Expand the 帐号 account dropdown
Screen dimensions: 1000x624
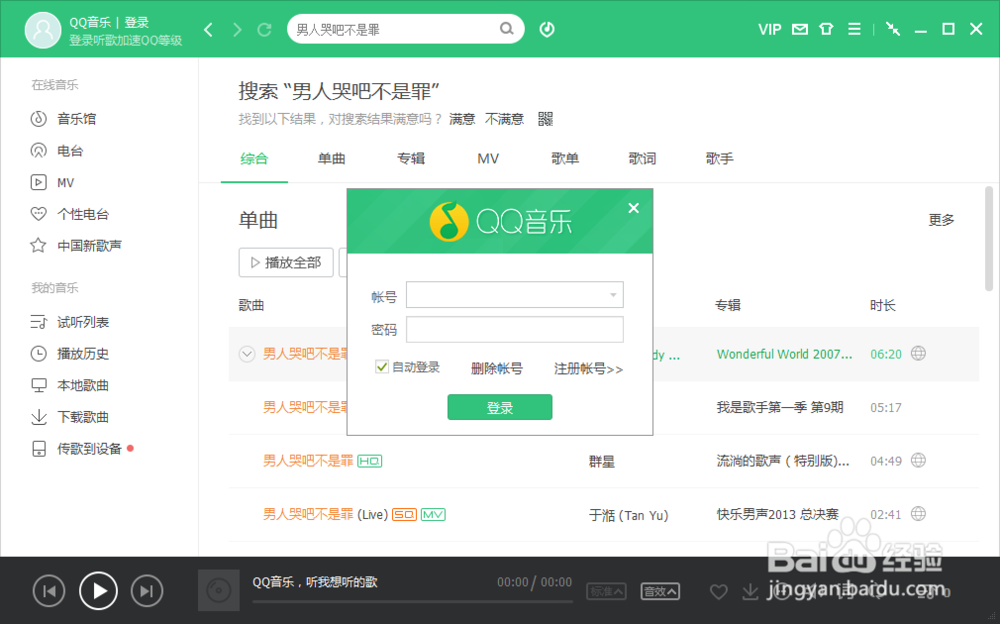[613, 295]
